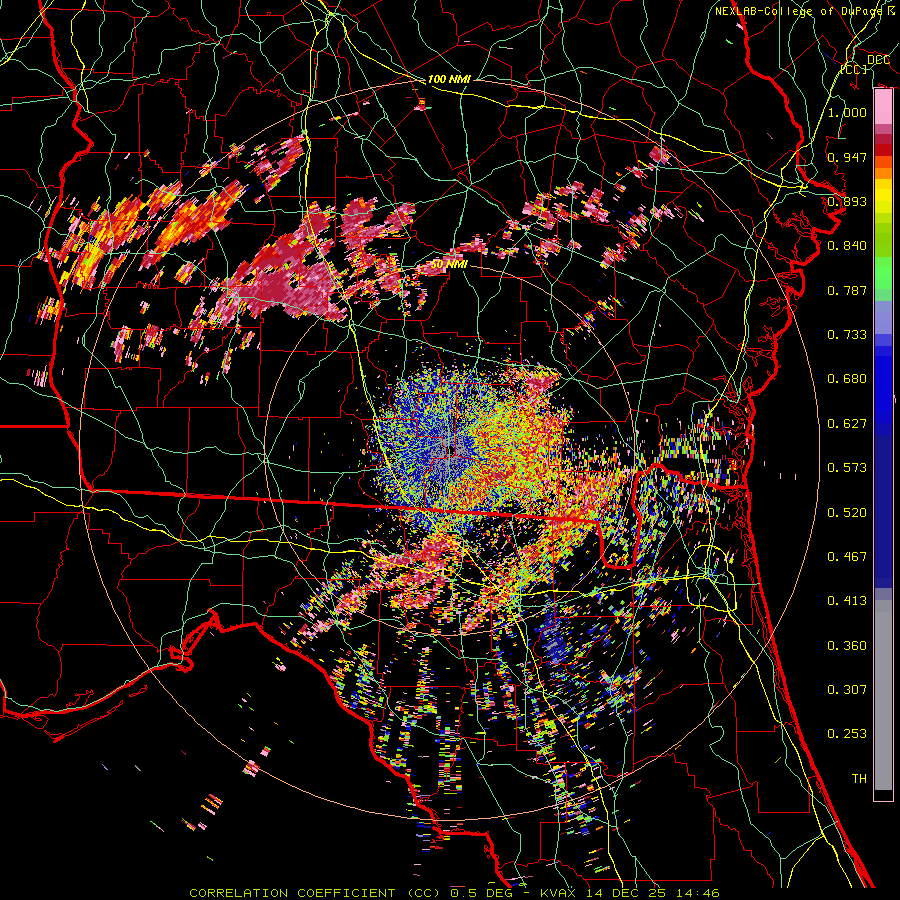Click the 0.733 scale value
900x900 pixels.
(x=847, y=335)
